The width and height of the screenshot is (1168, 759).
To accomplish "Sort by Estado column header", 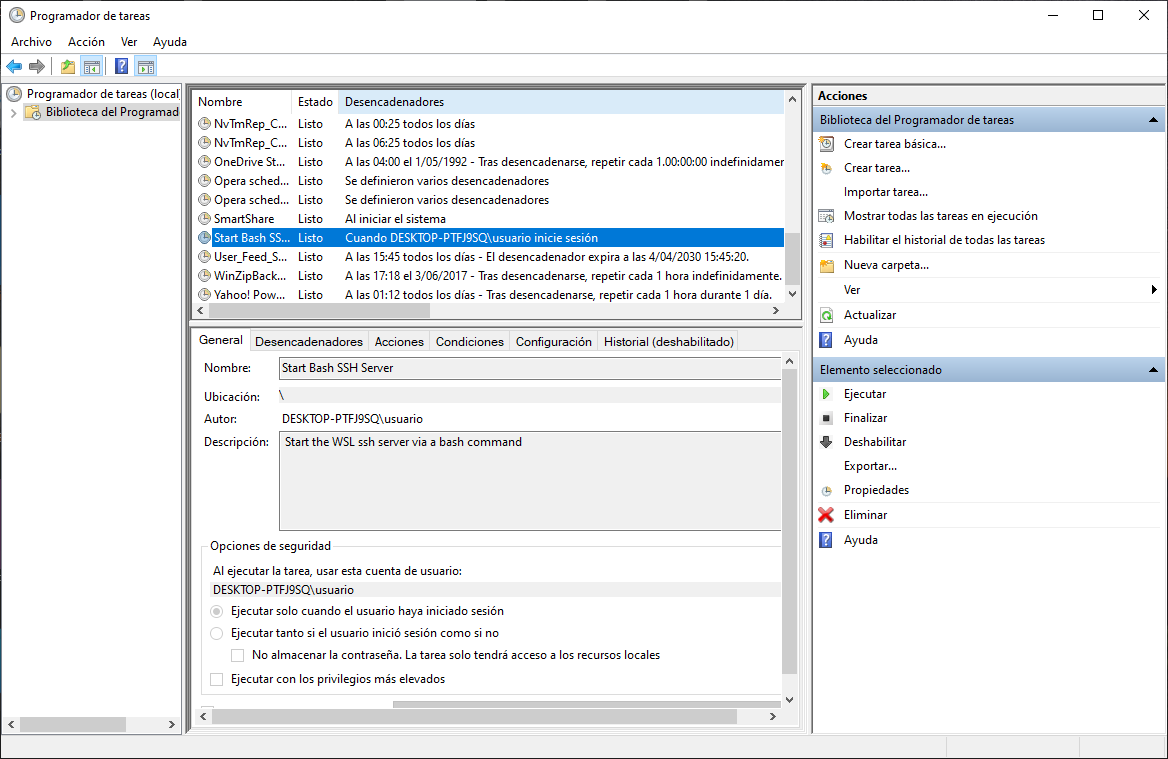I will tap(315, 102).
